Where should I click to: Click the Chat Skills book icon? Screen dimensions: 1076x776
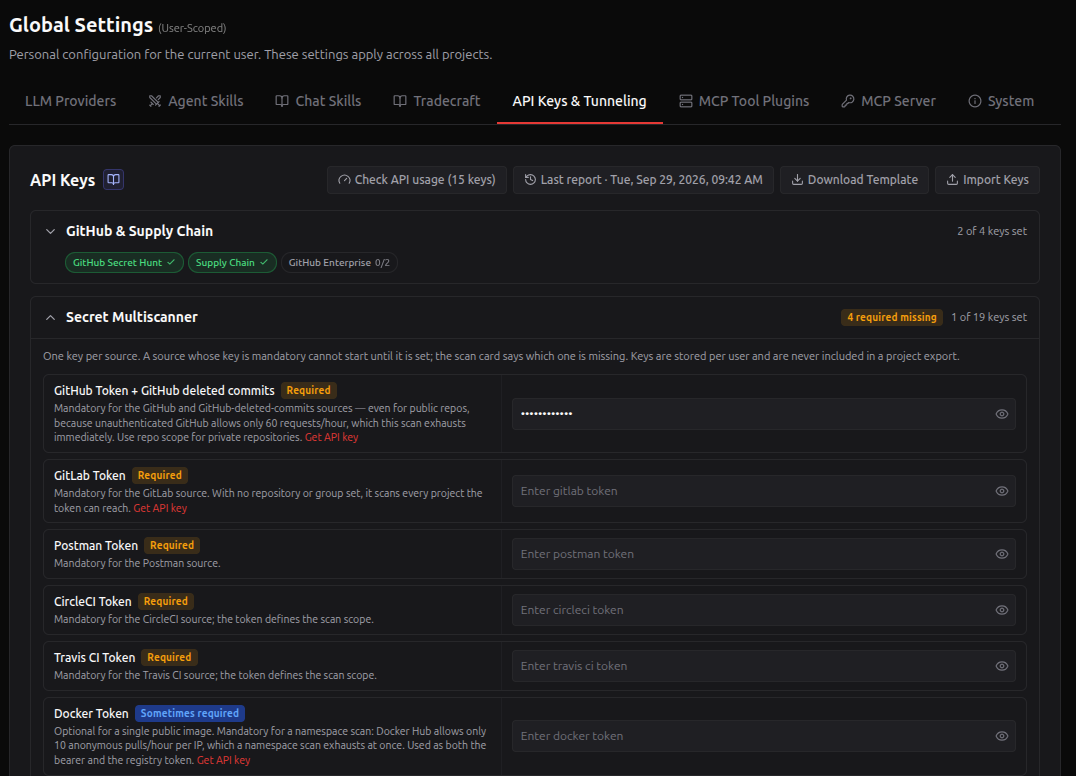pyautogui.click(x=282, y=101)
